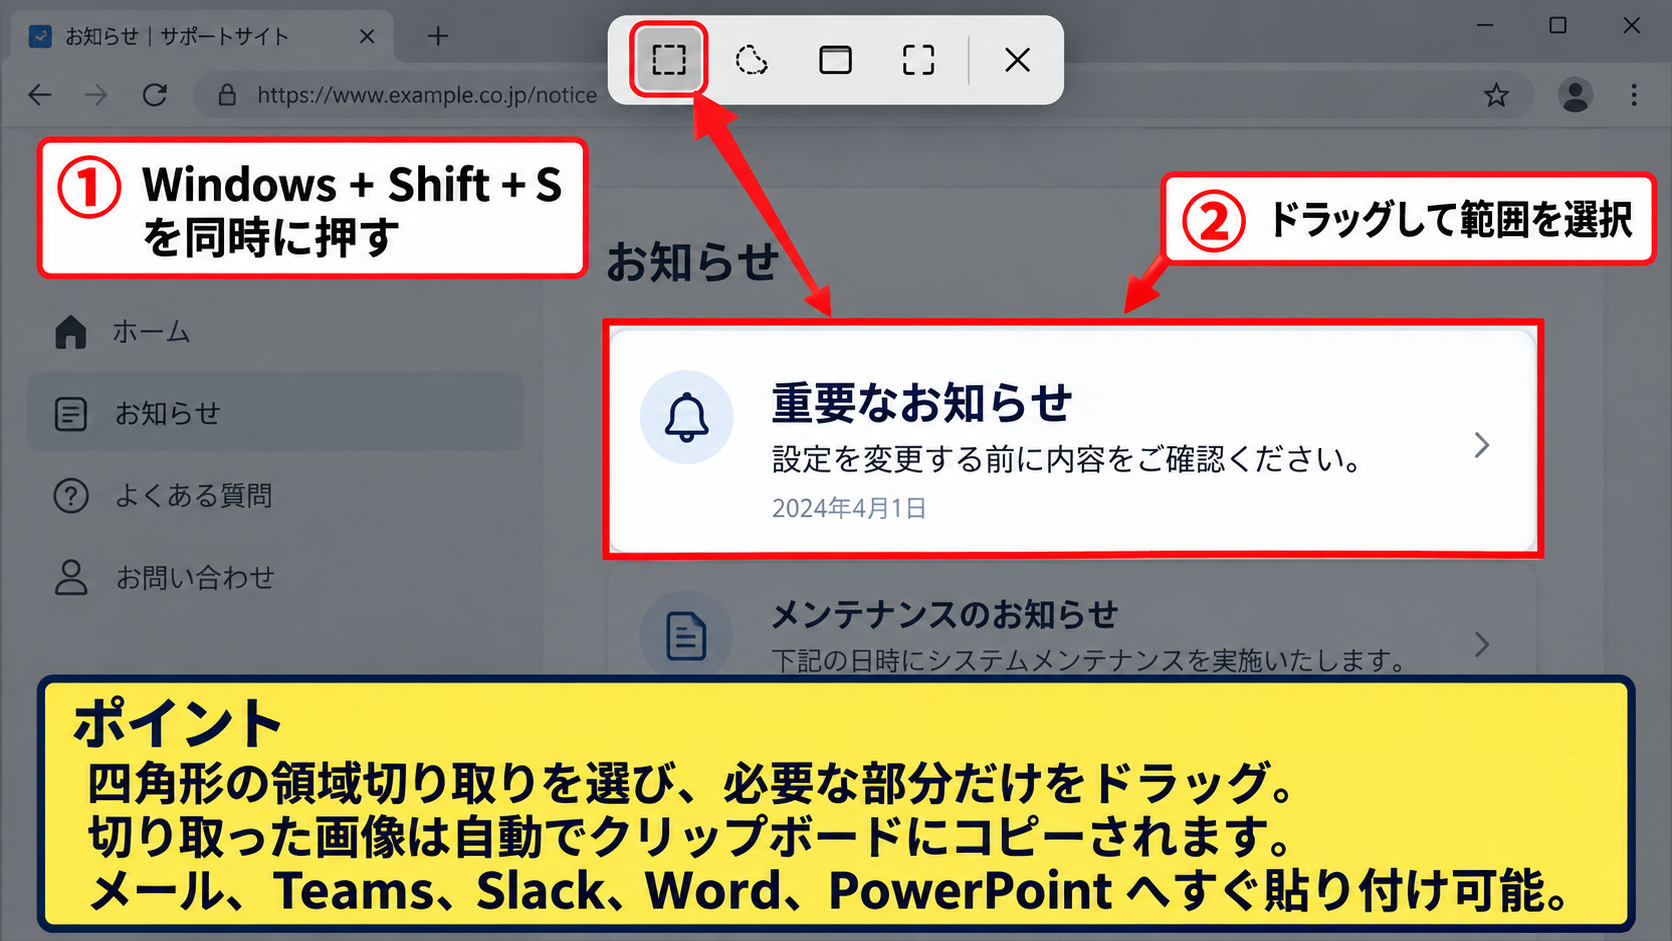Viewport: 1672px width, 941px height.
Task: Bookmark the page with the star icon
Action: click(x=1496, y=95)
